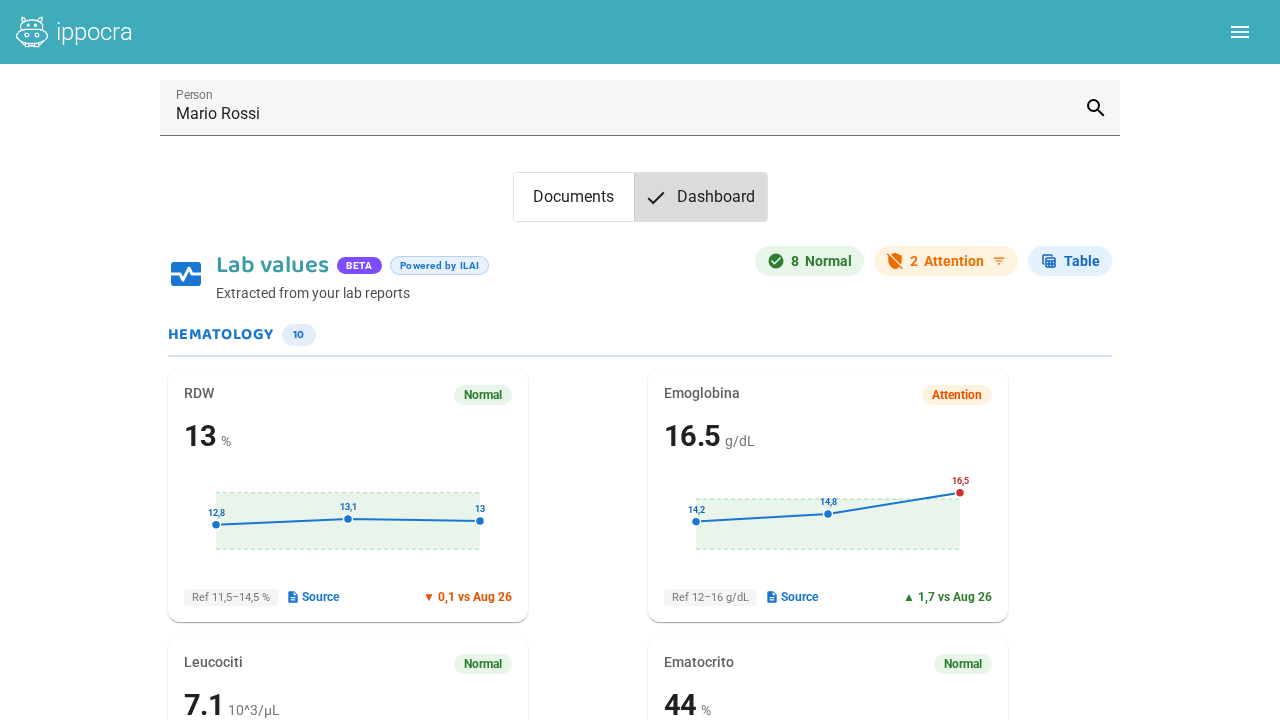Click the Hematology section heading
Screen dimensions: 1280x720
[x=221, y=334]
